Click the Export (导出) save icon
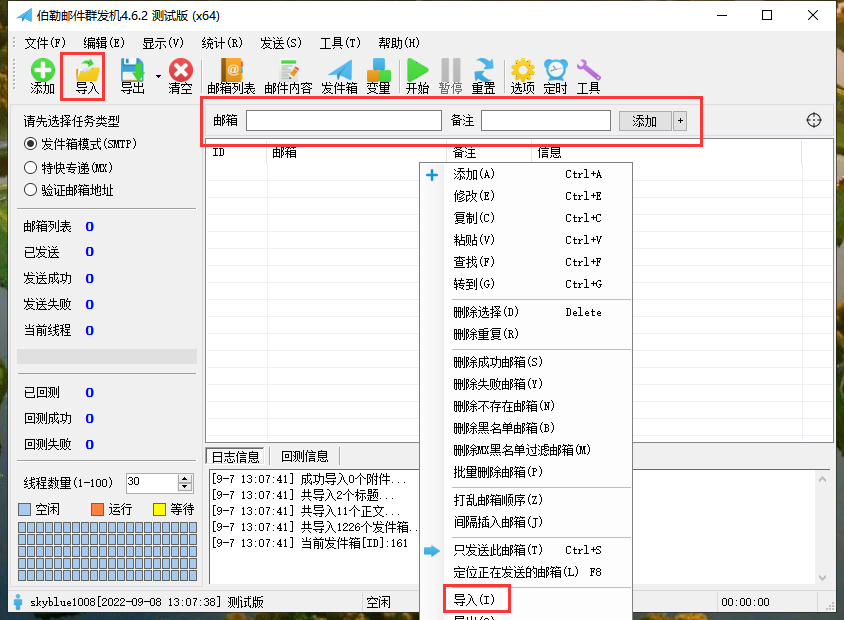 click(132, 76)
